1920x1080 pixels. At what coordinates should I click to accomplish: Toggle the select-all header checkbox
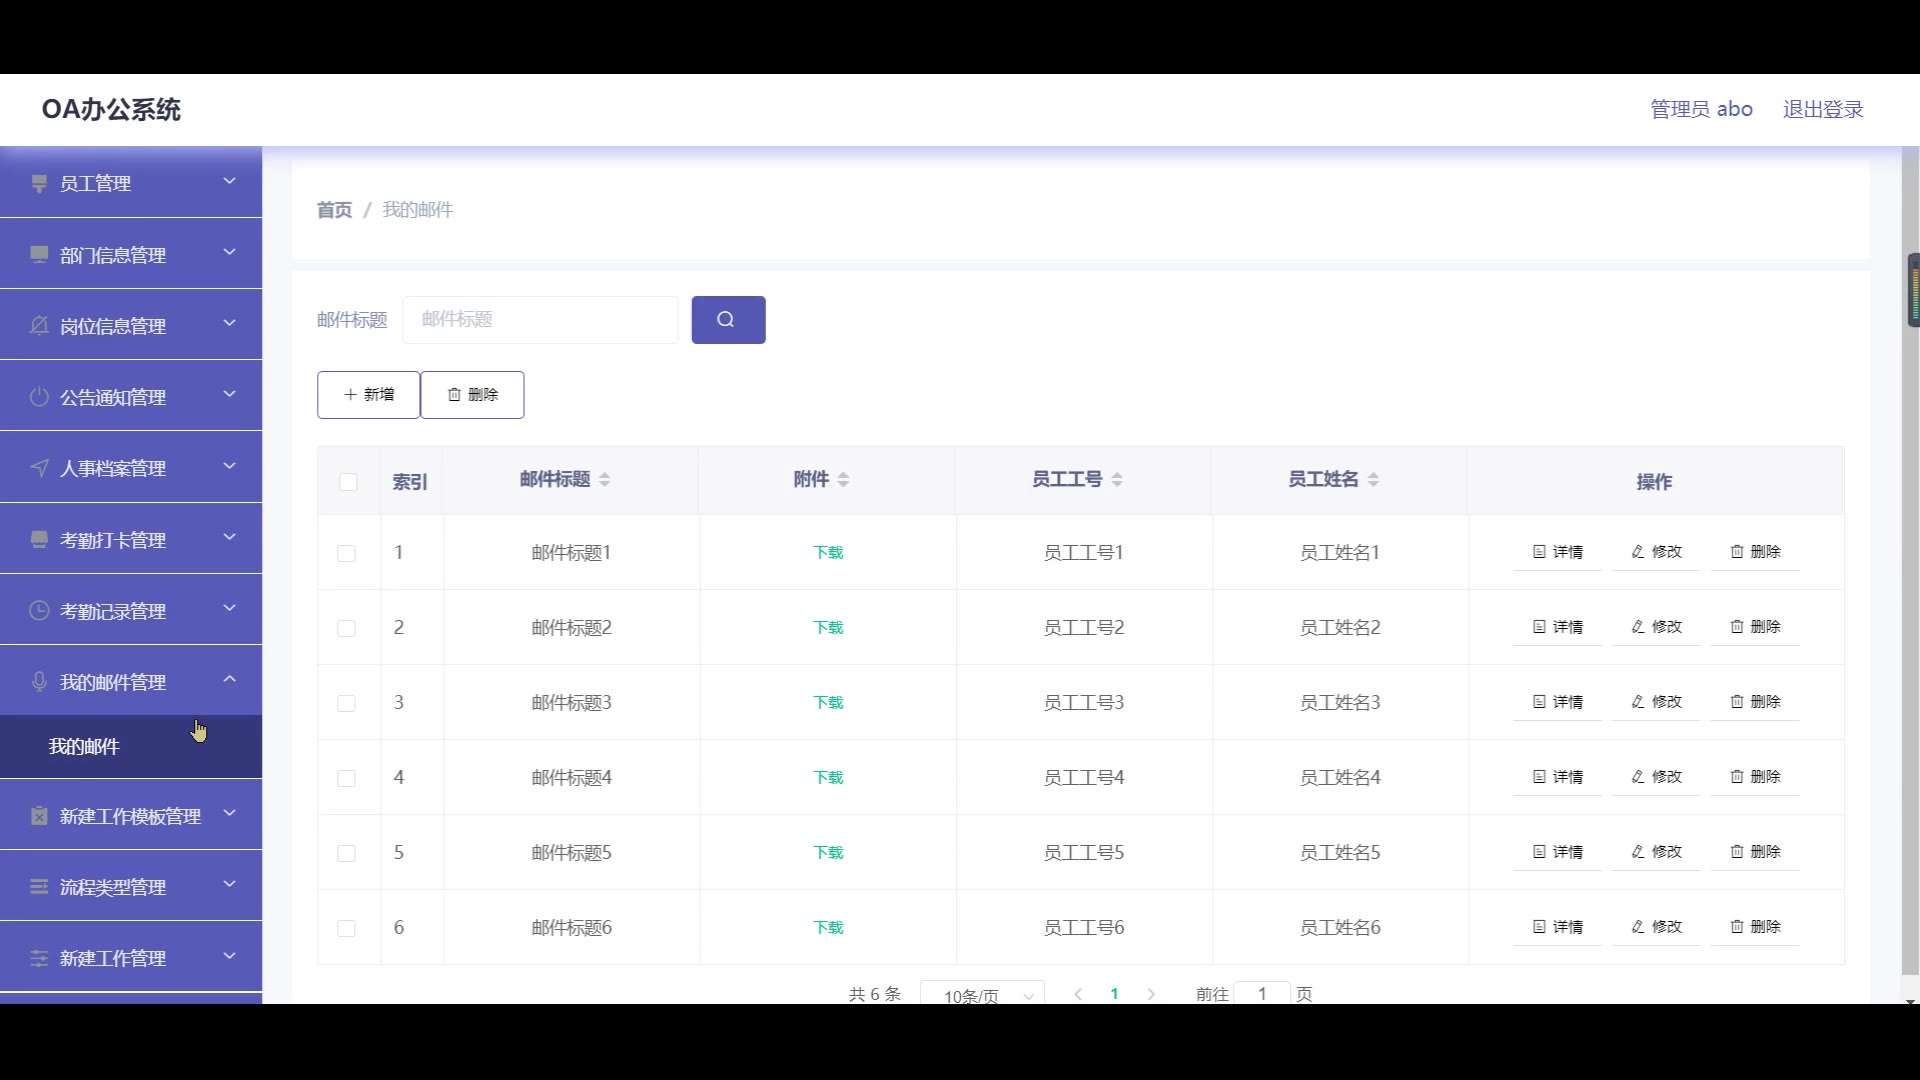(348, 482)
